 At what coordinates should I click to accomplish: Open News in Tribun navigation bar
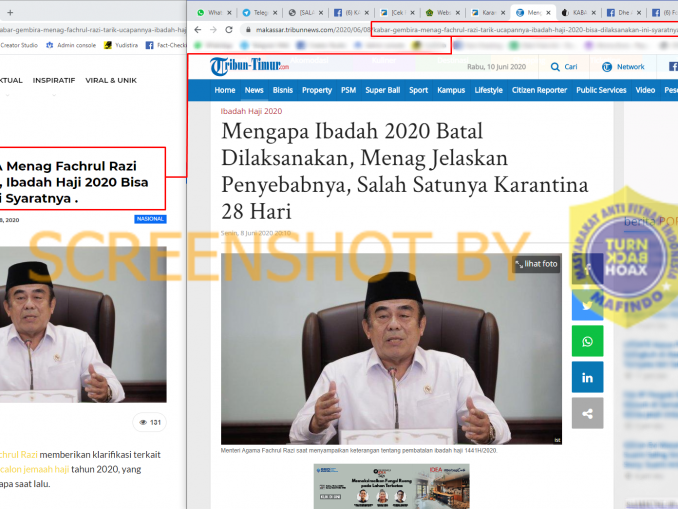pyautogui.click(x=254, y=90)
